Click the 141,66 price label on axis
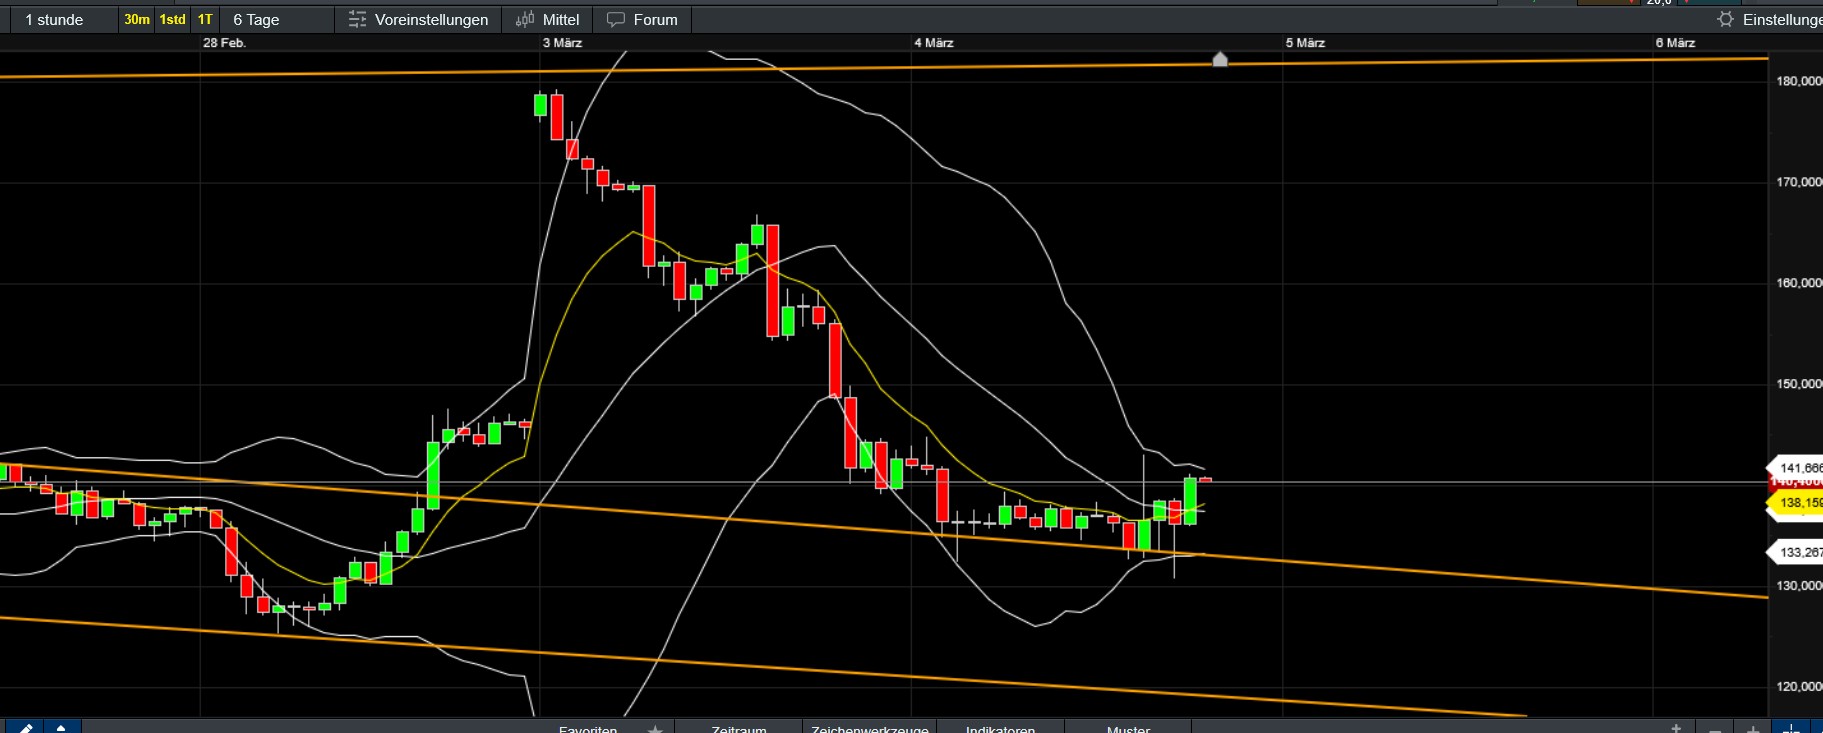The width and height of the screenshot is (1823, 733). point(1797,468)
